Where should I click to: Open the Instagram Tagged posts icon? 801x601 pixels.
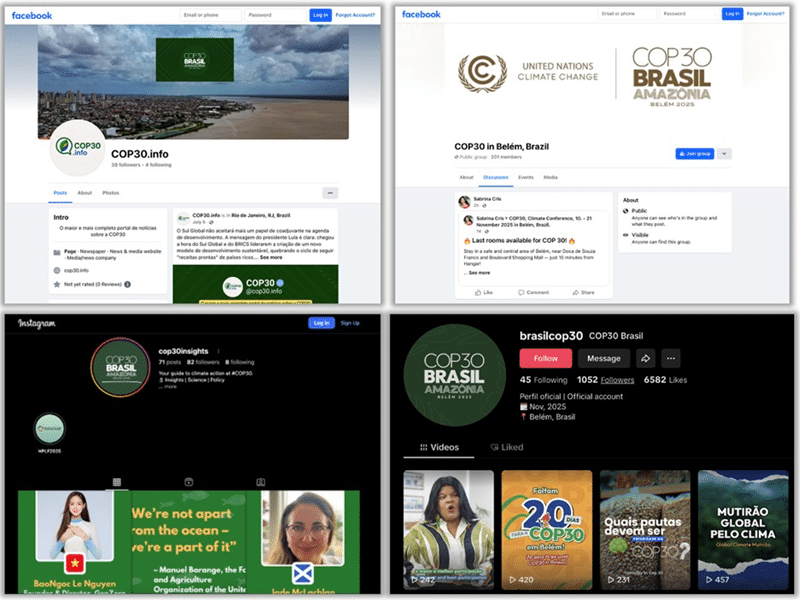261,481
